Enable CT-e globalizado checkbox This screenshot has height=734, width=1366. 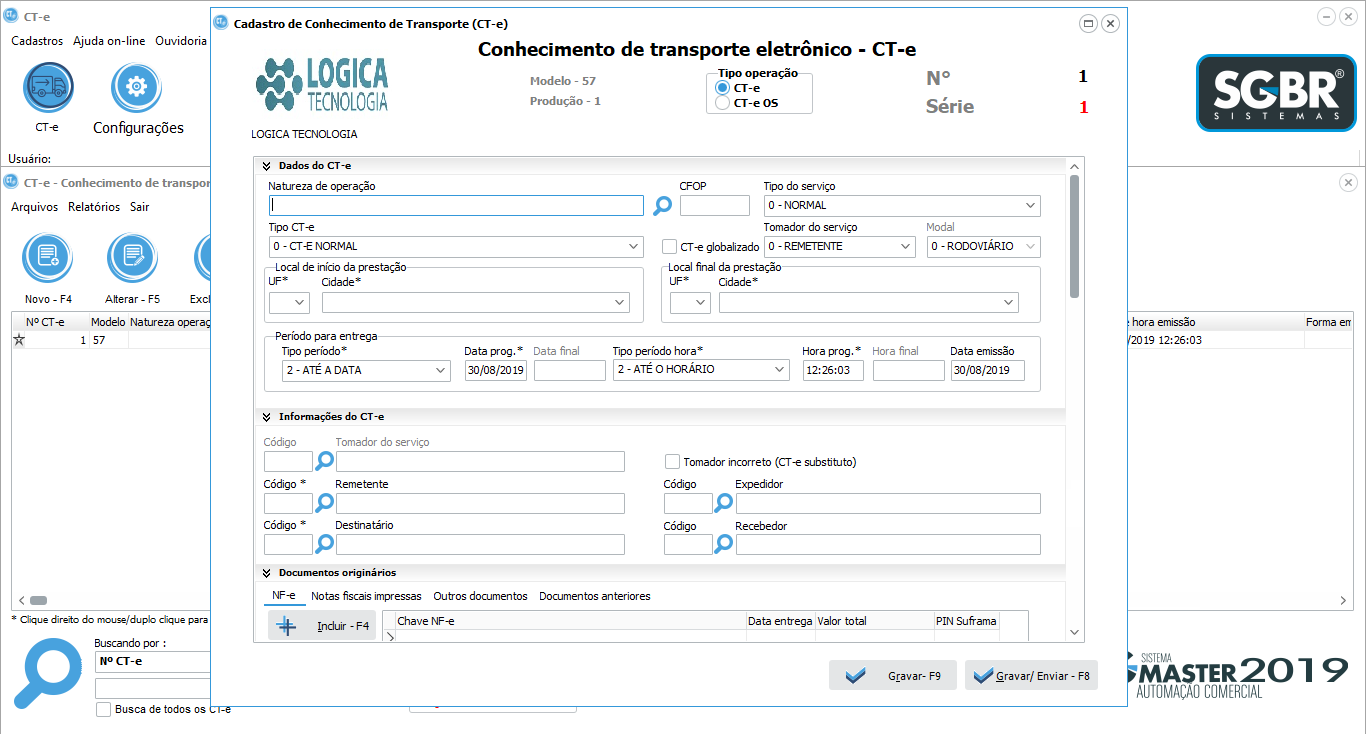pos(670,247)
